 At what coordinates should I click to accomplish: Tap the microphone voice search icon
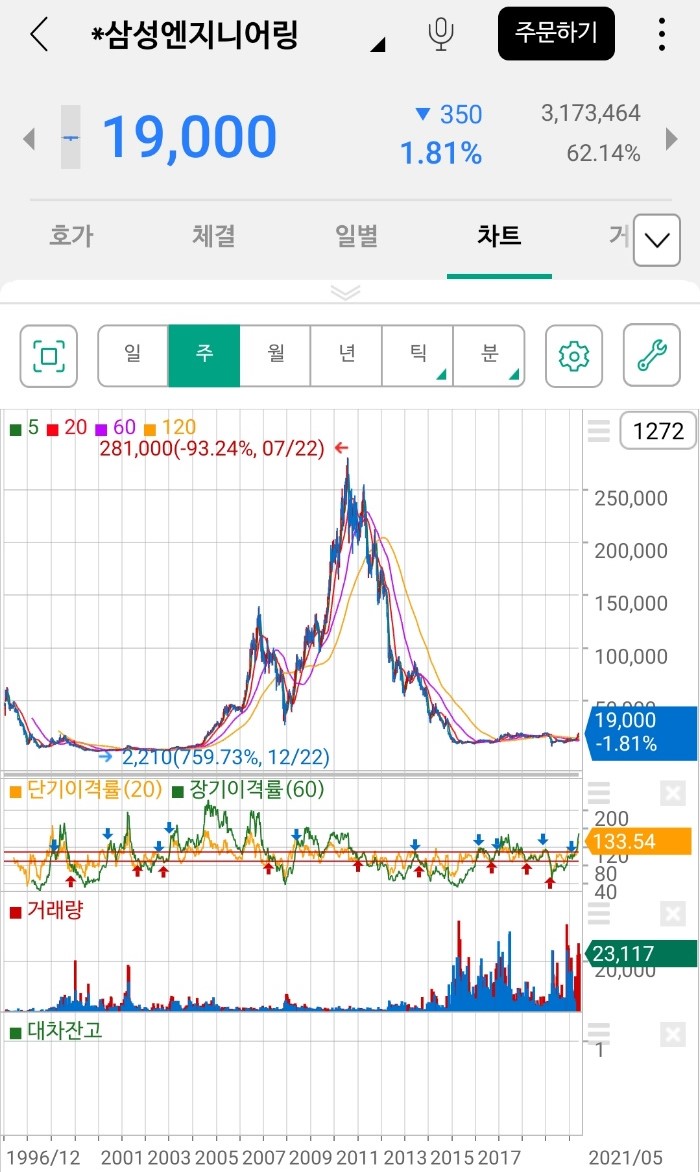tap(441, 34)
